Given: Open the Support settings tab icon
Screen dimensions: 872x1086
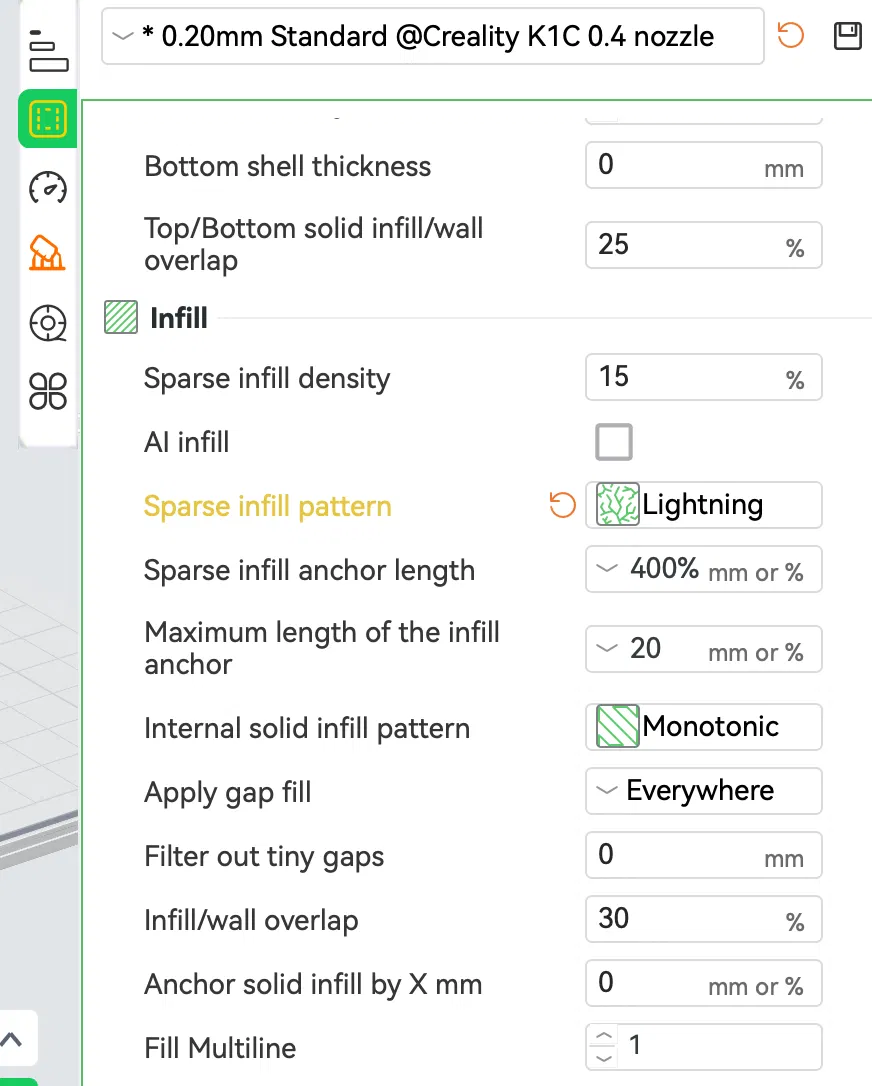Looking at the screenshot, I should point(48,254).
